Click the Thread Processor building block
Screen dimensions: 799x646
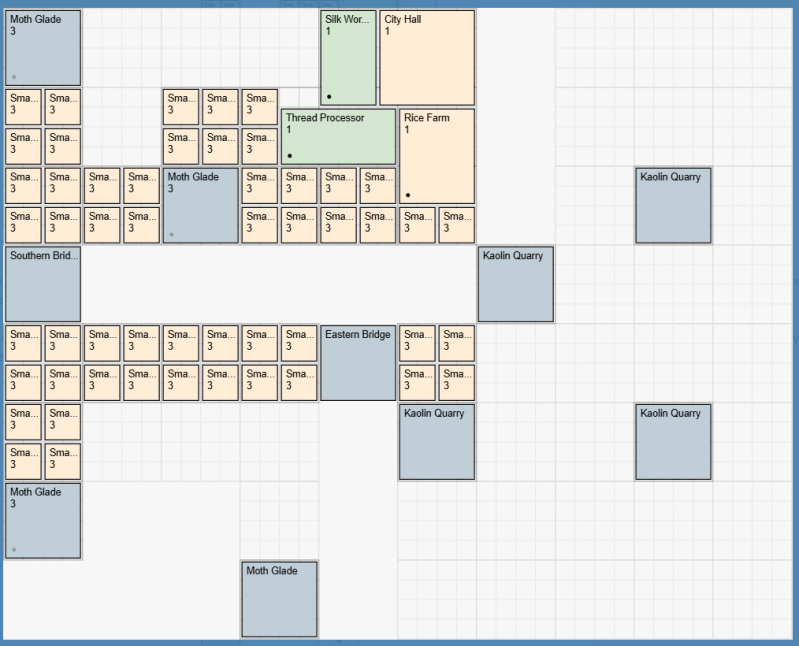pyautogui.click(x=338, y=137)
